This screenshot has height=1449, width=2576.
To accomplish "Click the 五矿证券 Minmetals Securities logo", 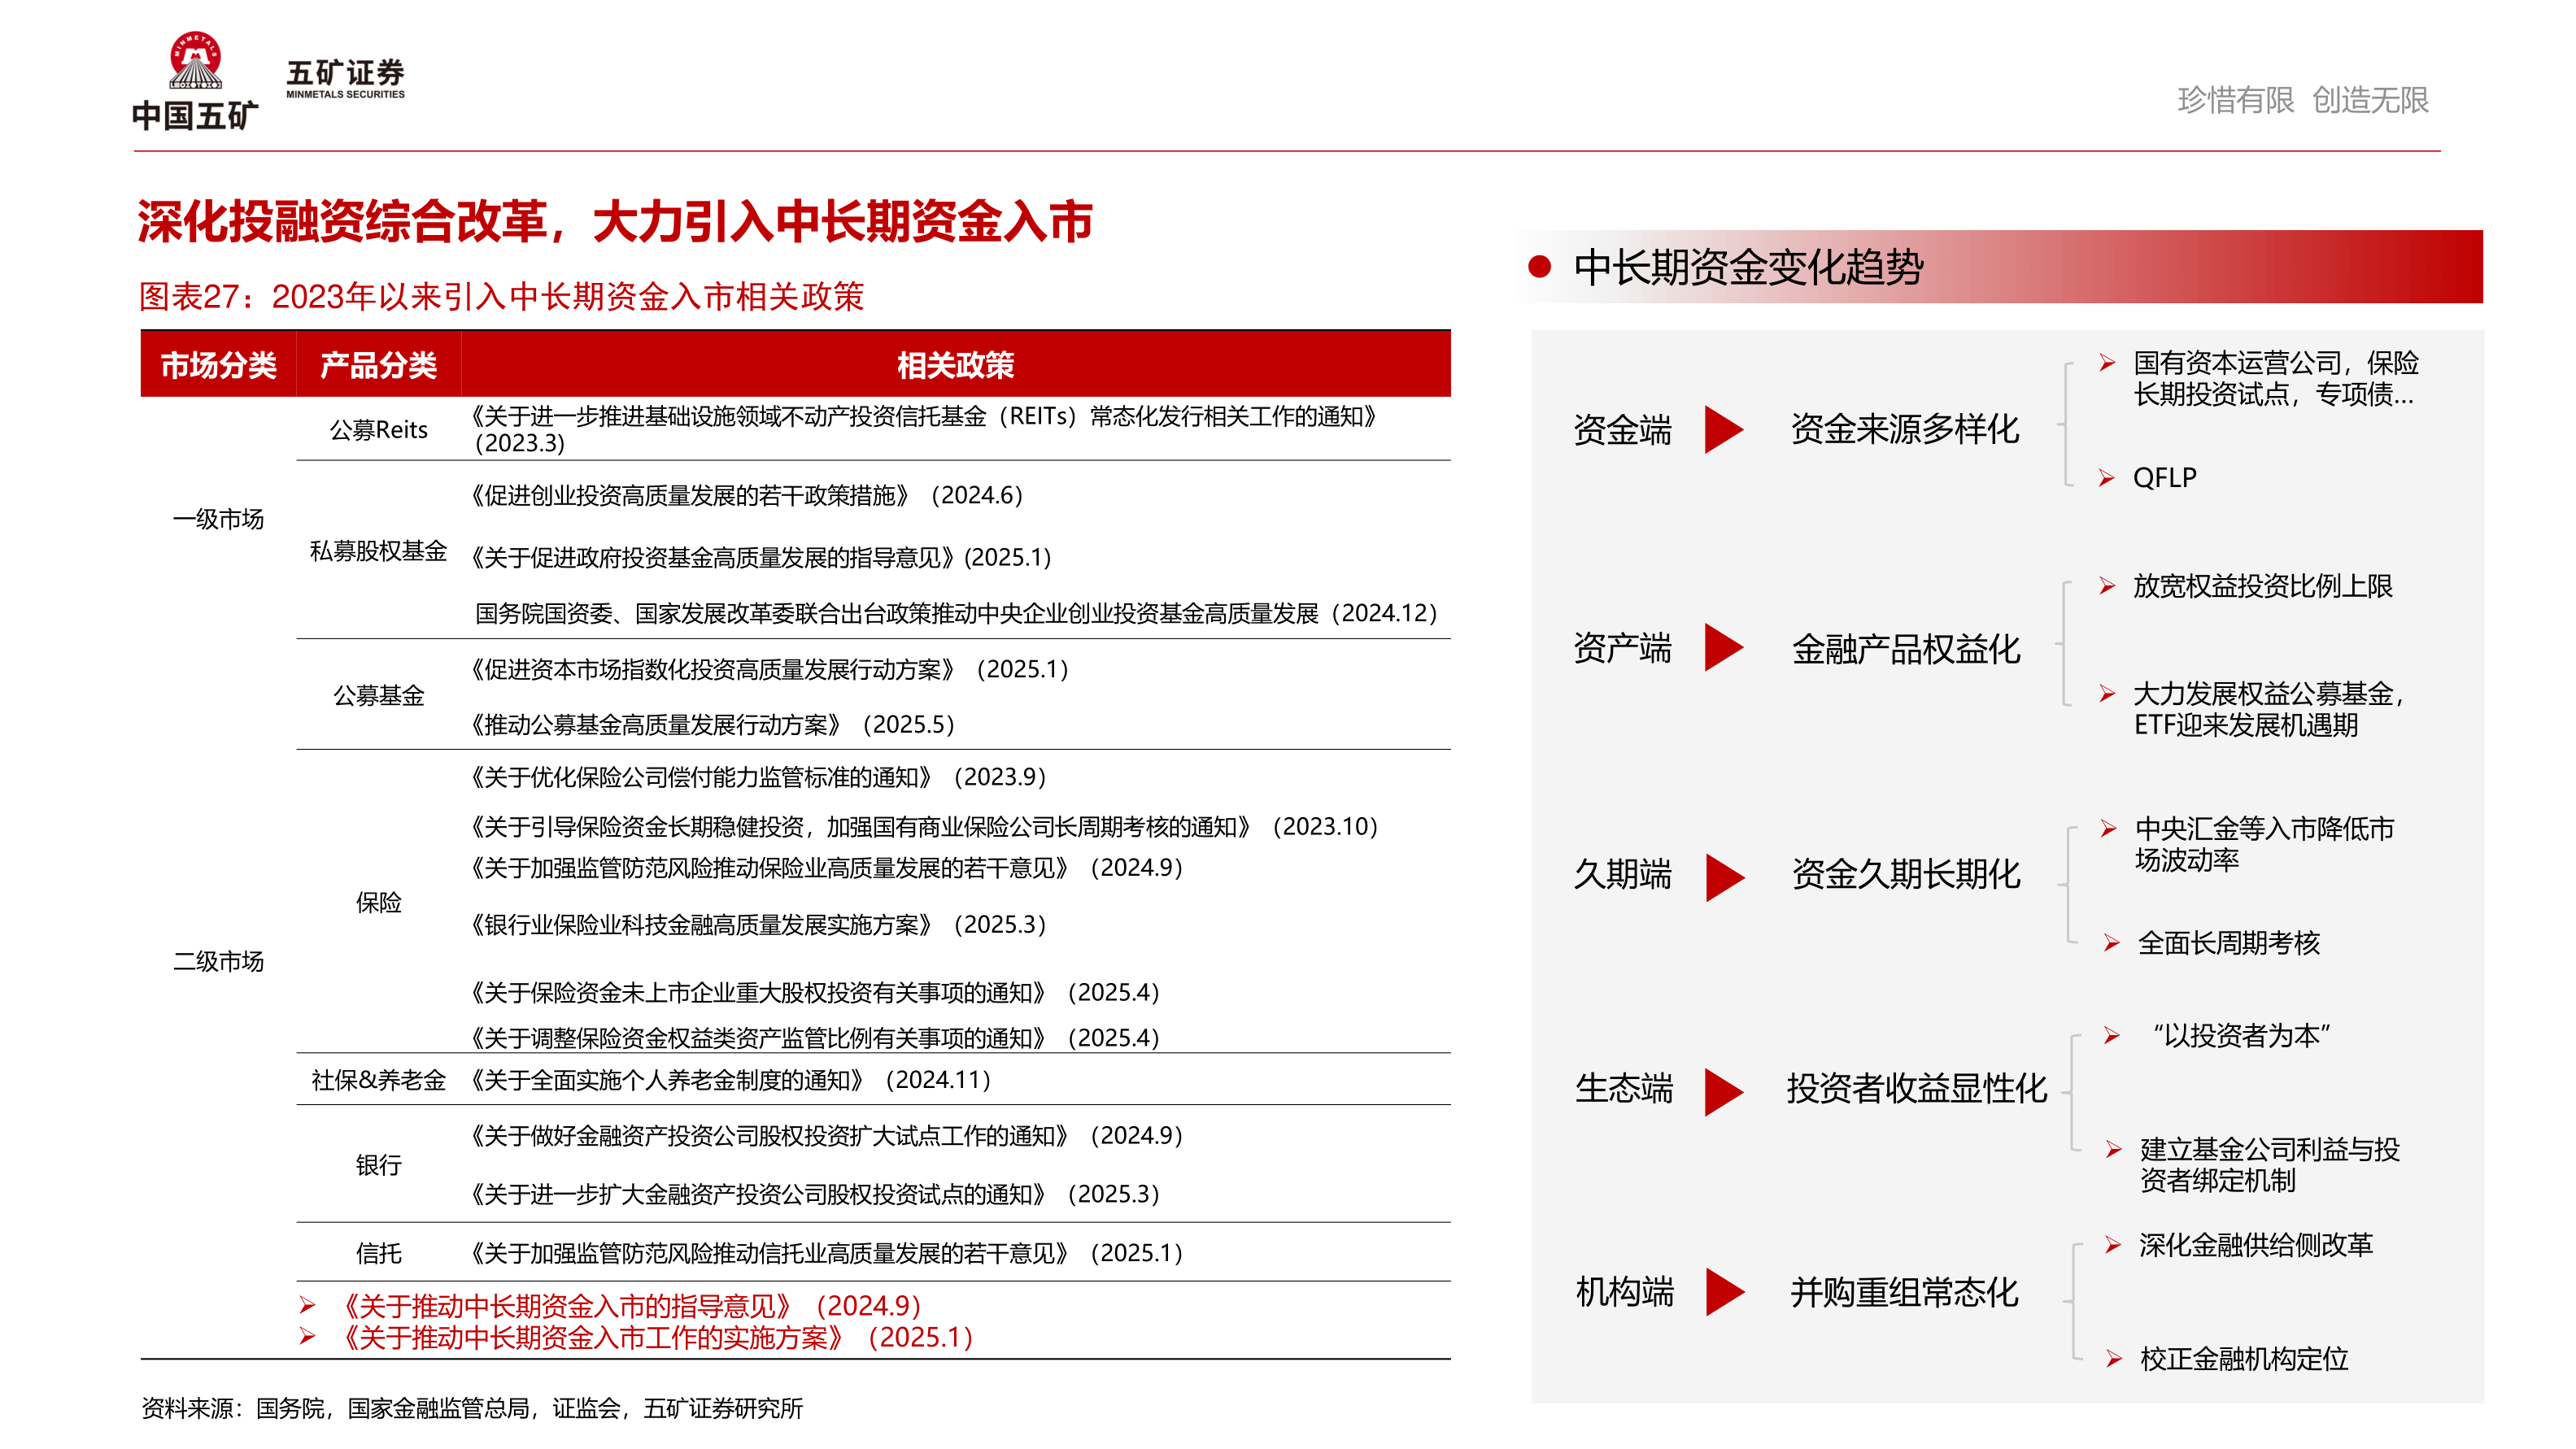I will pos(345,75).
